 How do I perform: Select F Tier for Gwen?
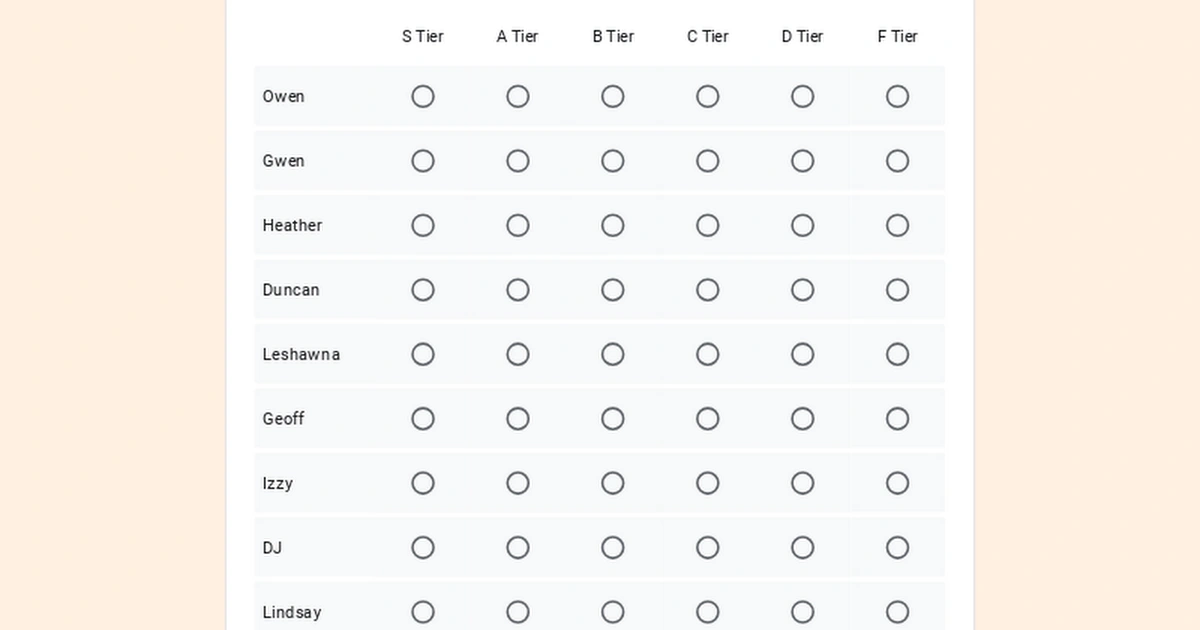click(x=897, y=160)
